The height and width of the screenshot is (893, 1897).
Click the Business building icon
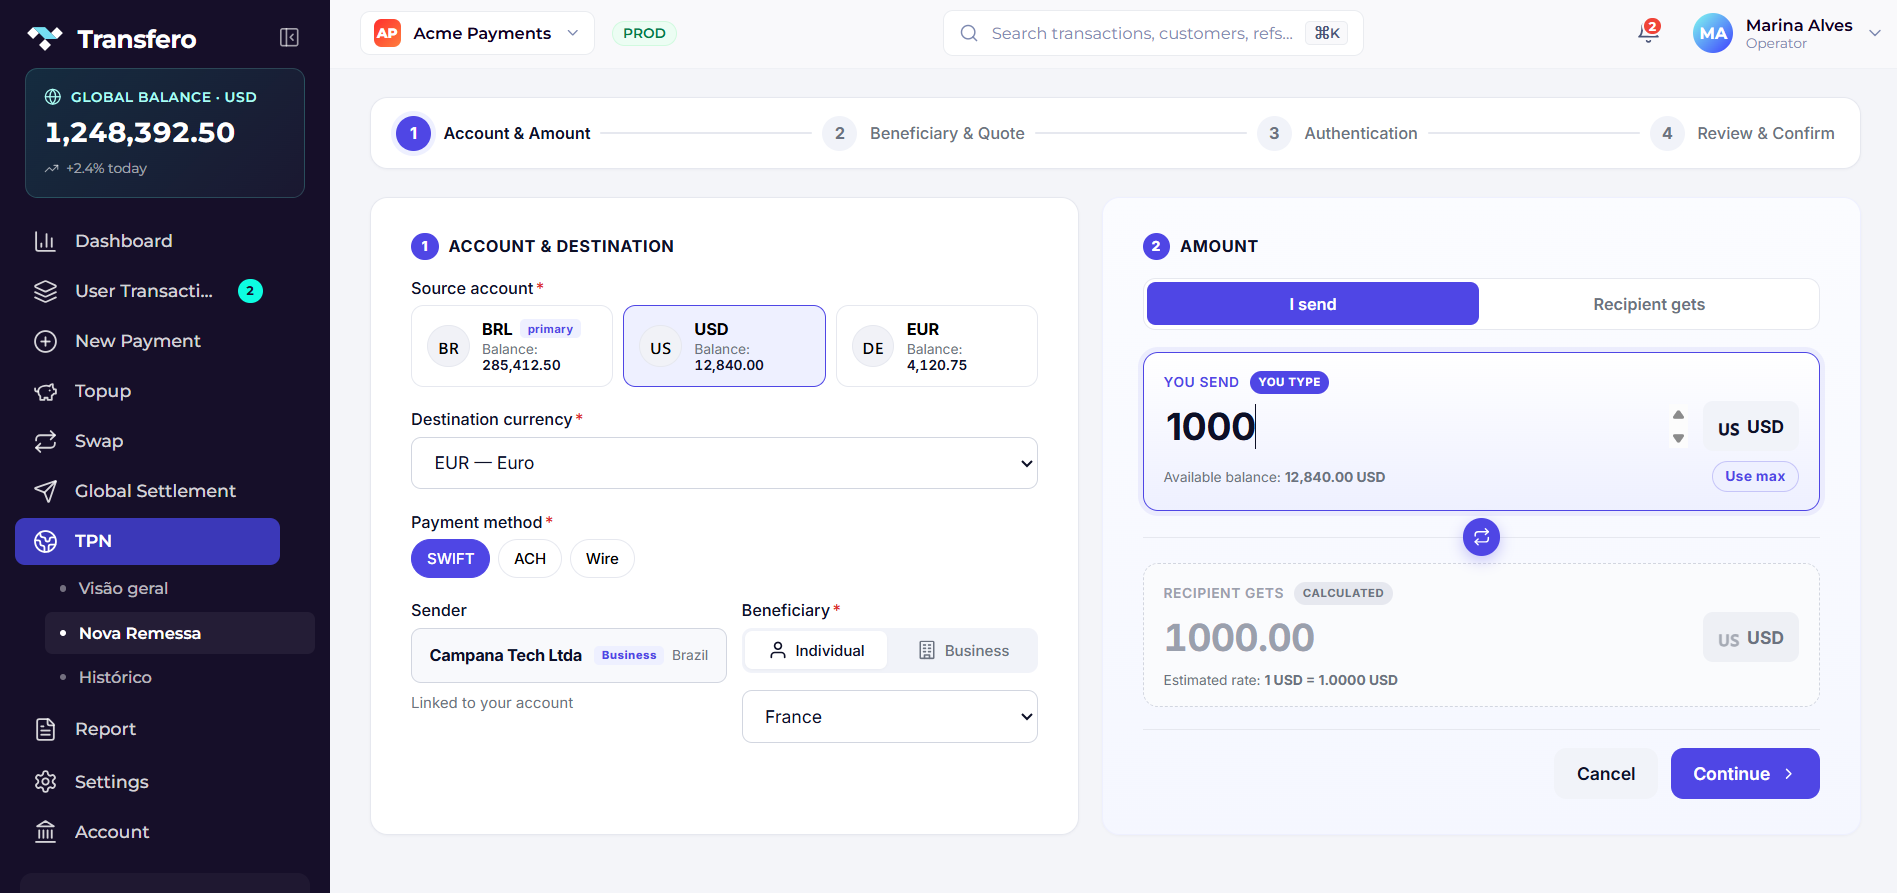point(927,650)
